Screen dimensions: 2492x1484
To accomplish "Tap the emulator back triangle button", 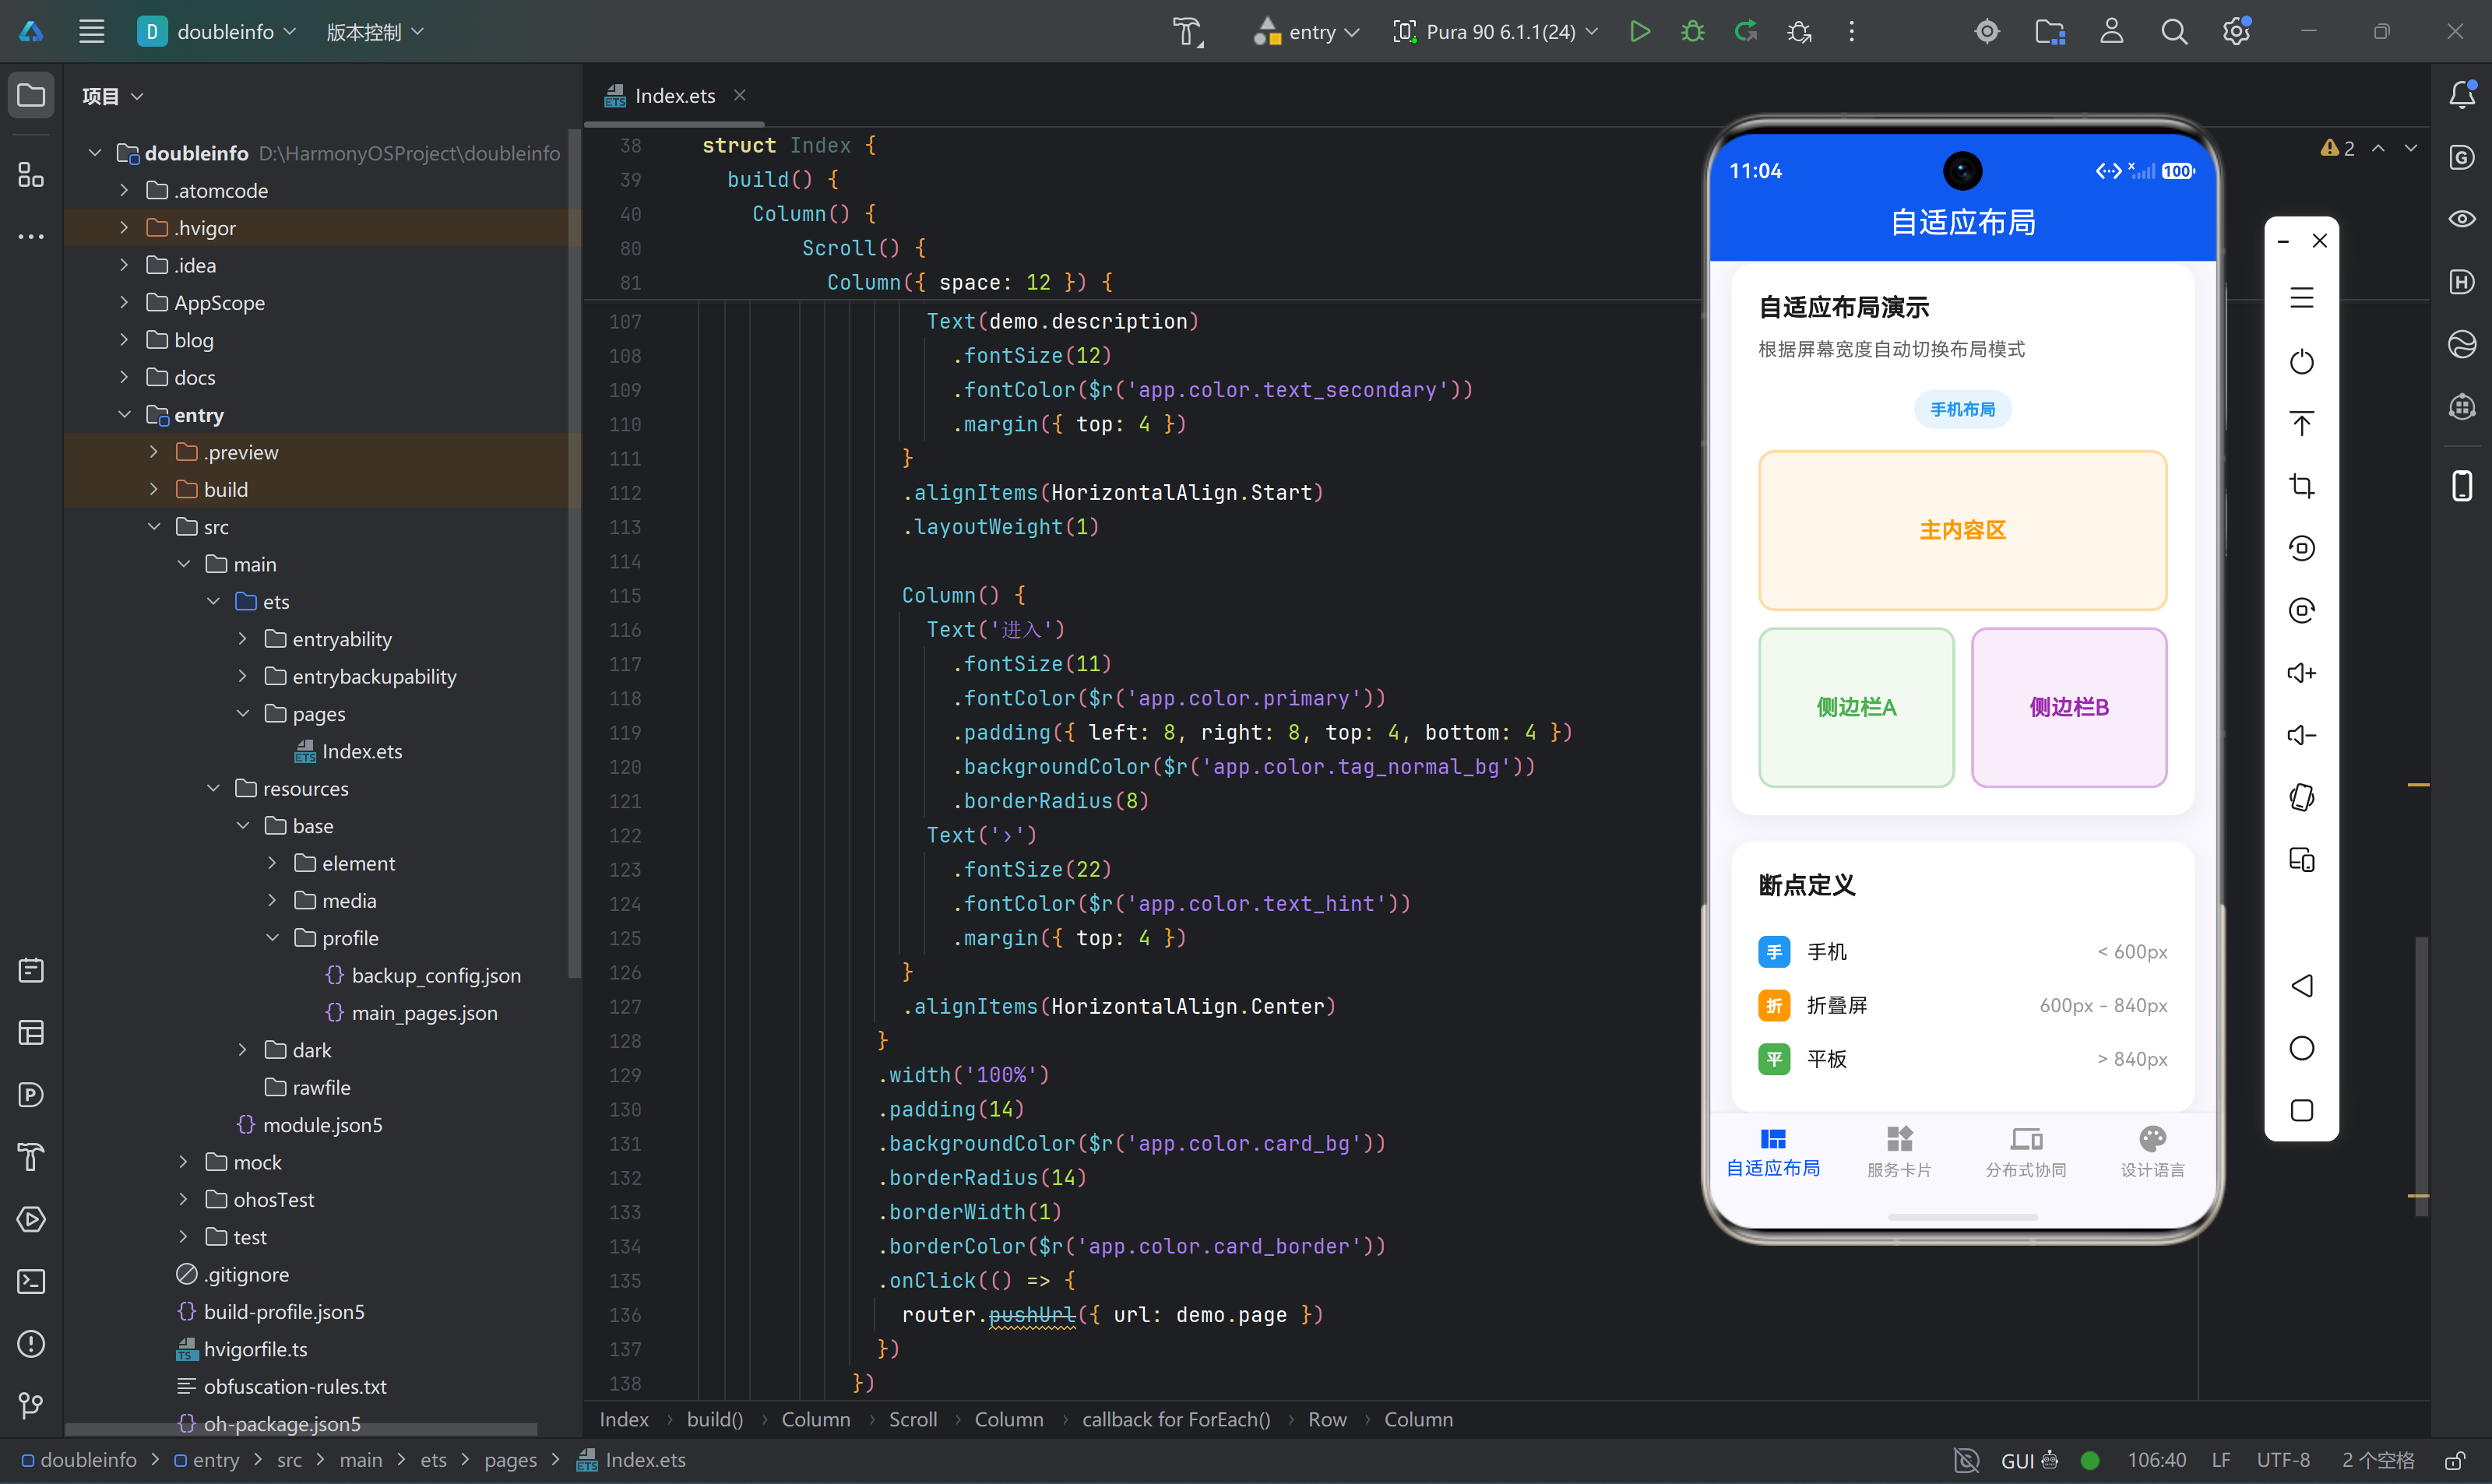I will 2301,985.
